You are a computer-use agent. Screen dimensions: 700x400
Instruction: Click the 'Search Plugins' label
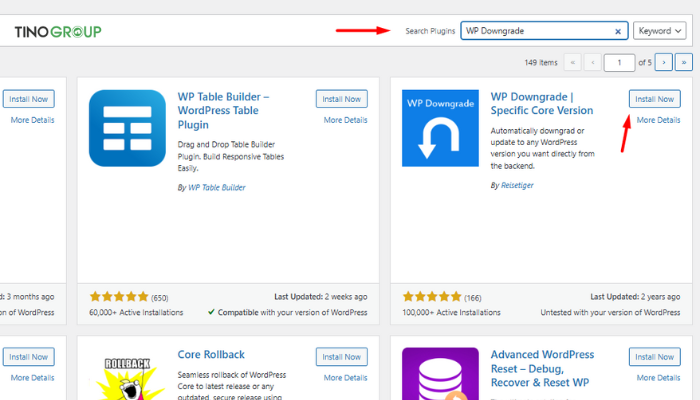[x=430, y=31]
